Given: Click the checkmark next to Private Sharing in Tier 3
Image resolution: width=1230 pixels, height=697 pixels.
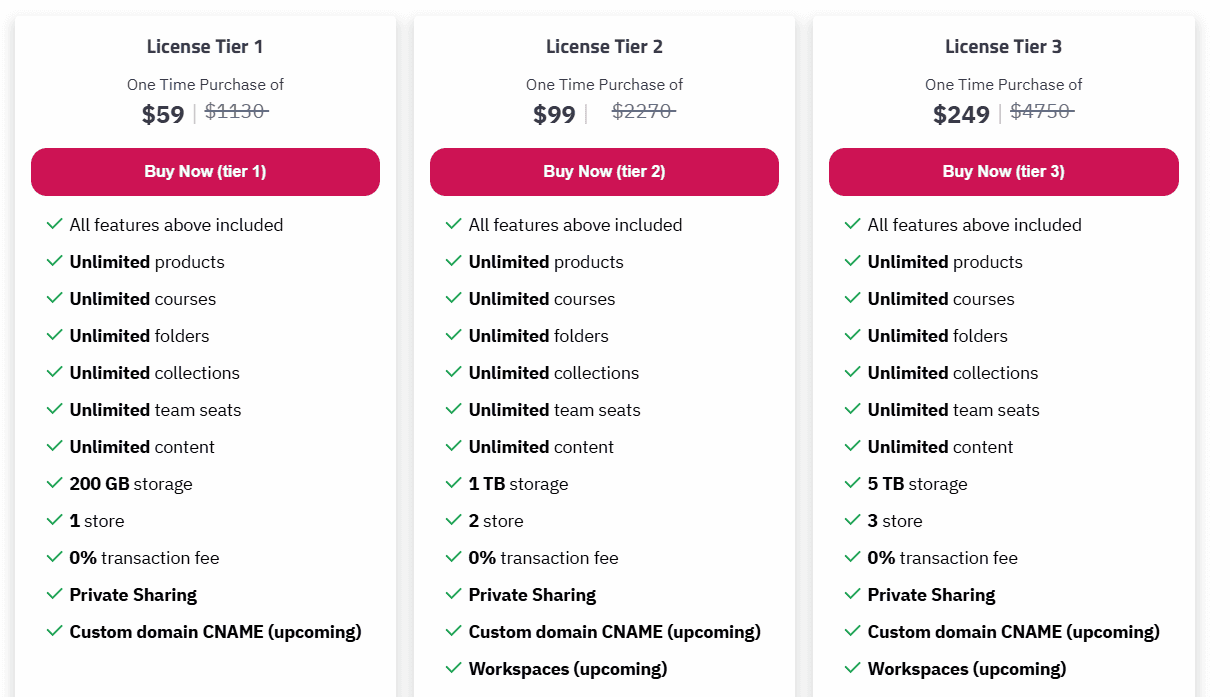Looking at the screenshot, I should [853, 594].
